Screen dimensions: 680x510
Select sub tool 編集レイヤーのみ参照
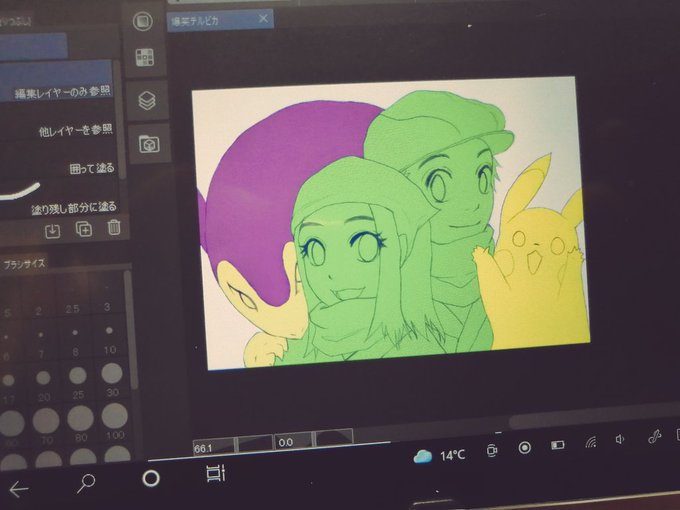pyautogui.click(x=56, y=82)
